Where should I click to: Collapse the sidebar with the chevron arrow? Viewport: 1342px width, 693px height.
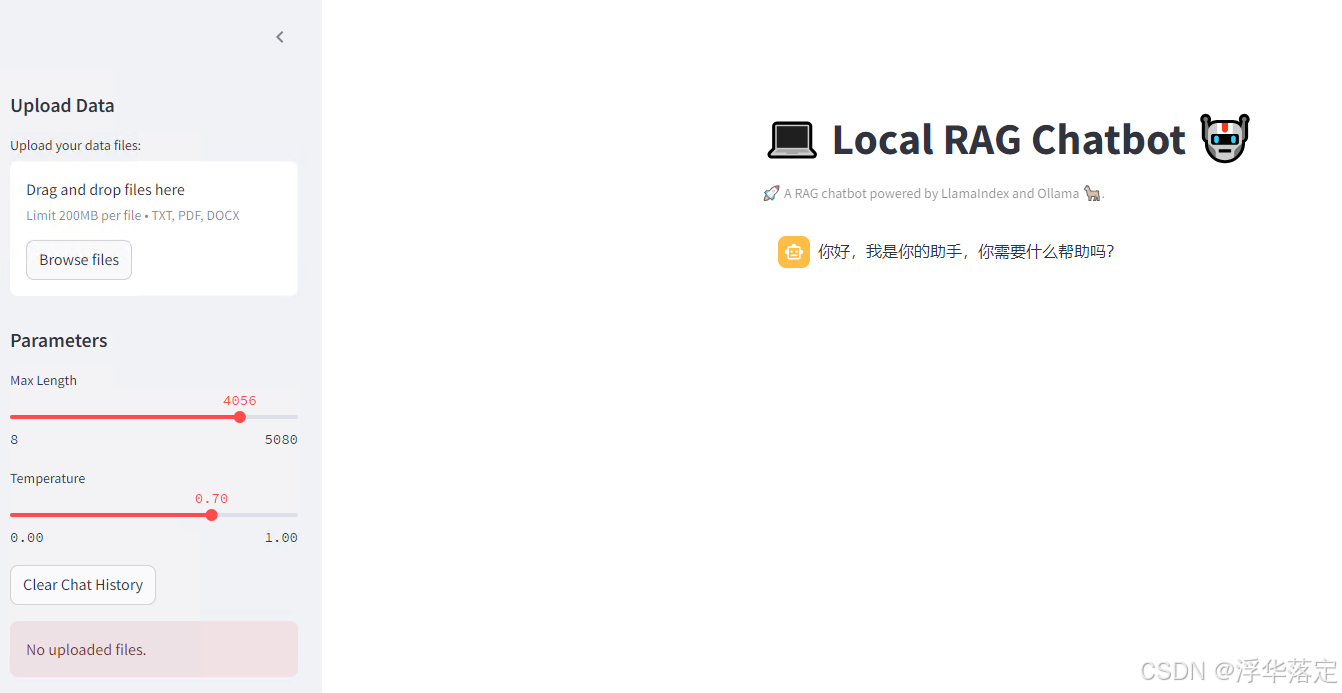280,37
